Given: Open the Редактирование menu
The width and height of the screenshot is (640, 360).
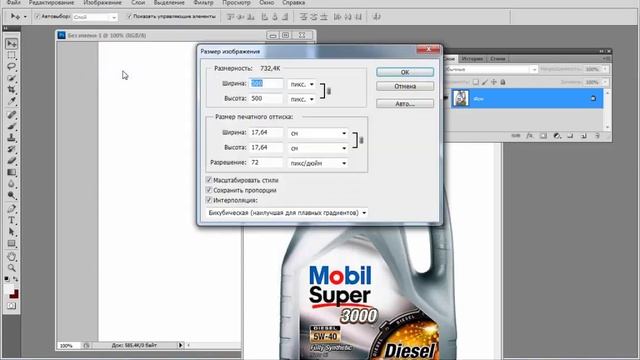Looking at the screenshot, I should pyautogui.click(x=51, y=3).
